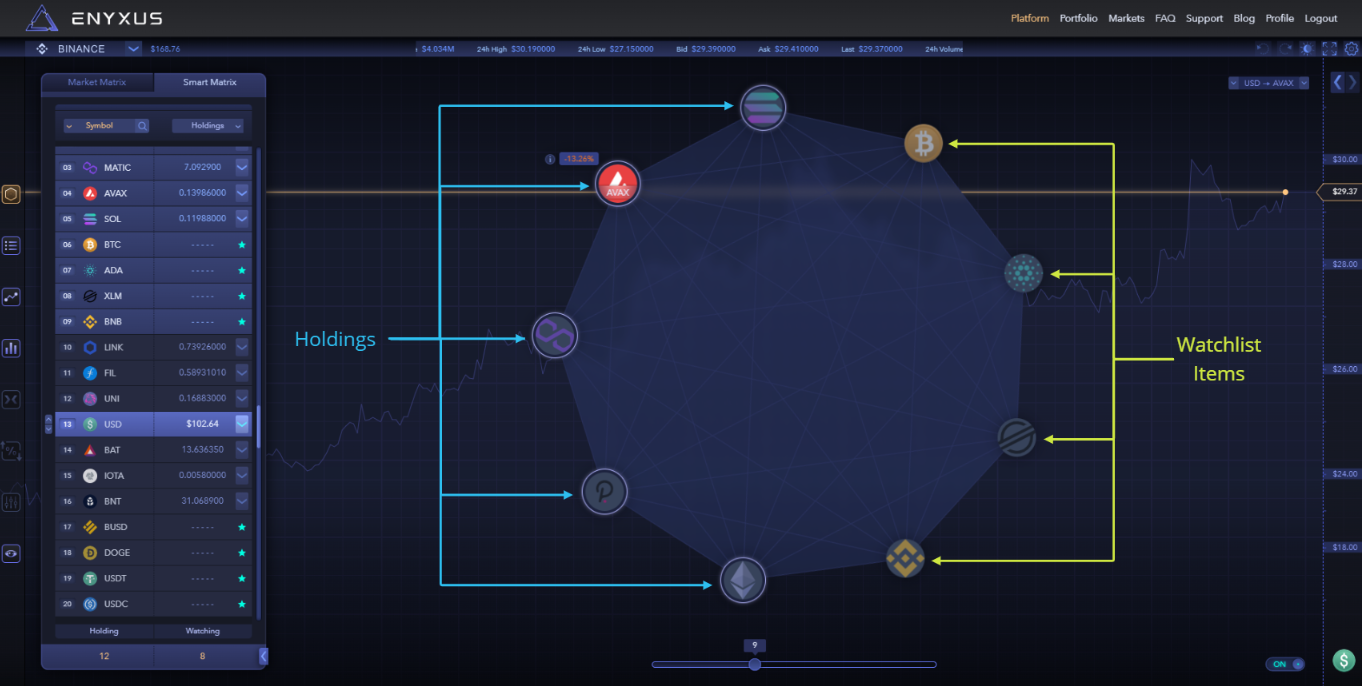Screen dimensions: 1362x686
Task: Expand the BNT row dropdown
Action: [242, 501]
